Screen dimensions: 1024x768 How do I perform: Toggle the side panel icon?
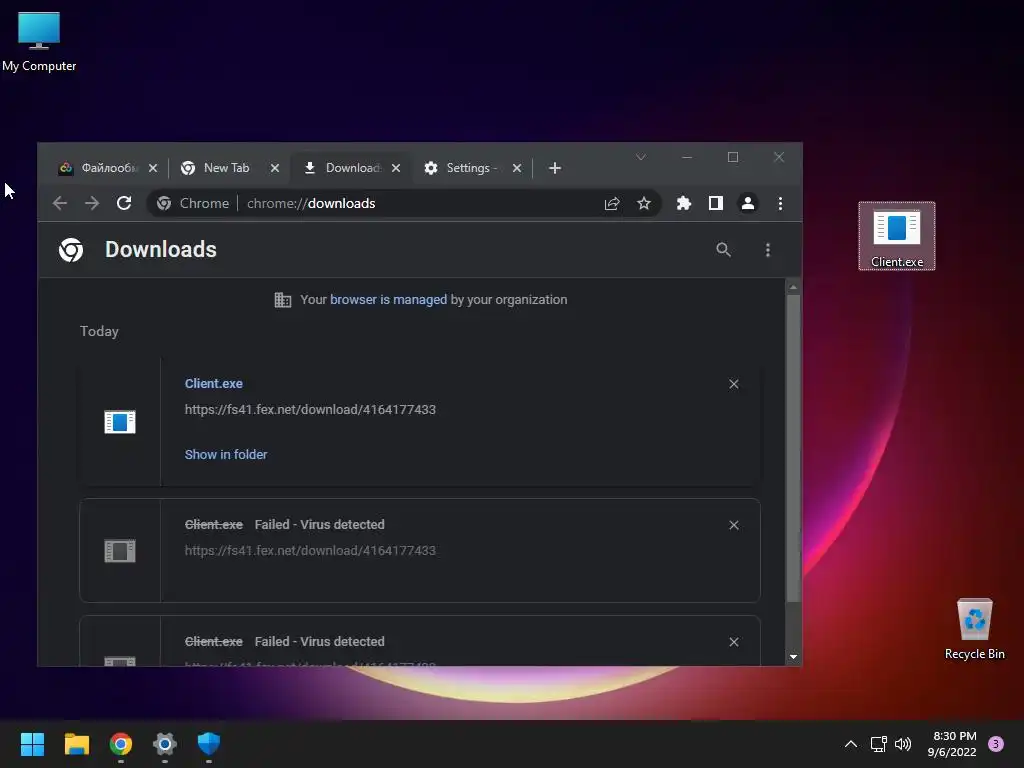point(716,203)
